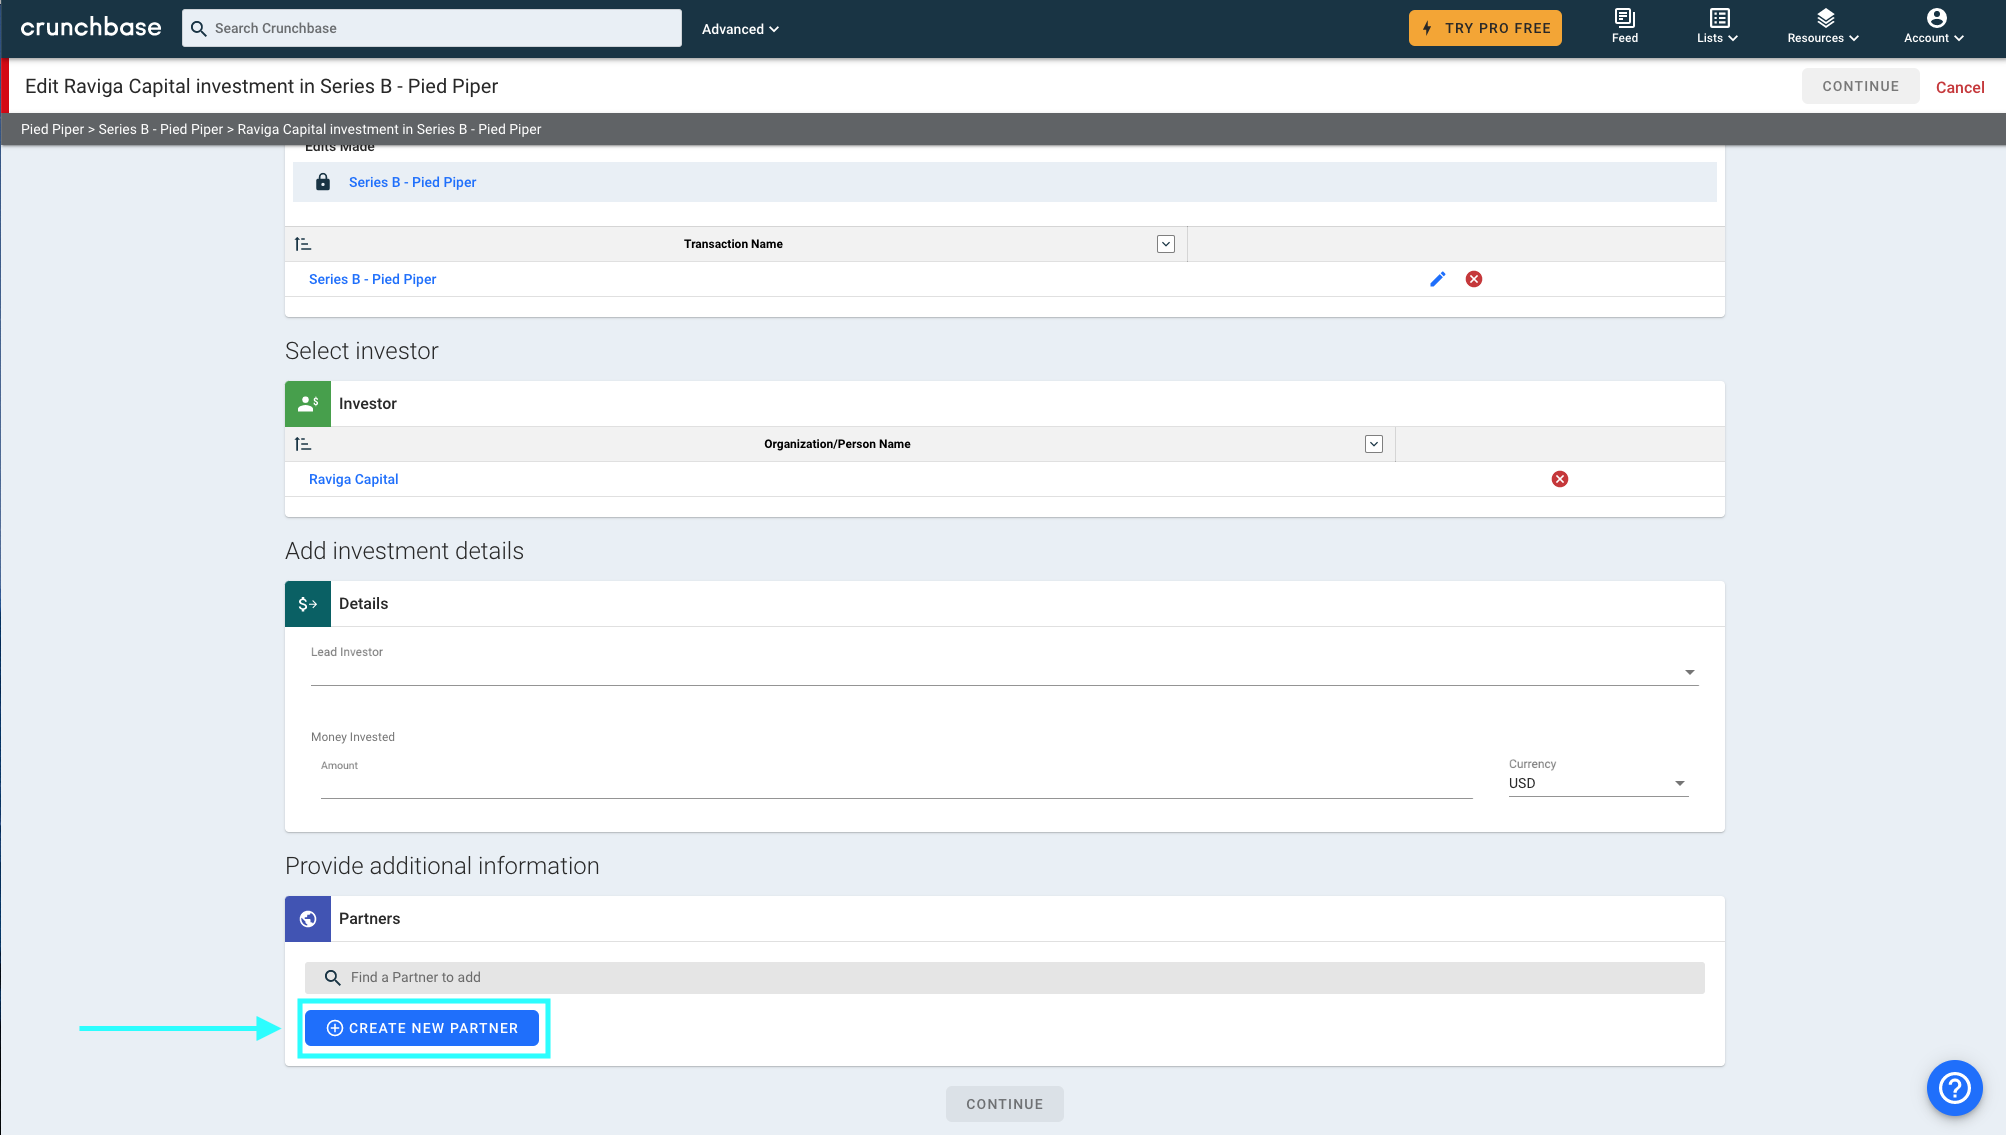Image resolution: width=2006 pixels, height=1135 pixels.
Task: Click TRY PRO FREE button
Action: [x=1485, y=28]
